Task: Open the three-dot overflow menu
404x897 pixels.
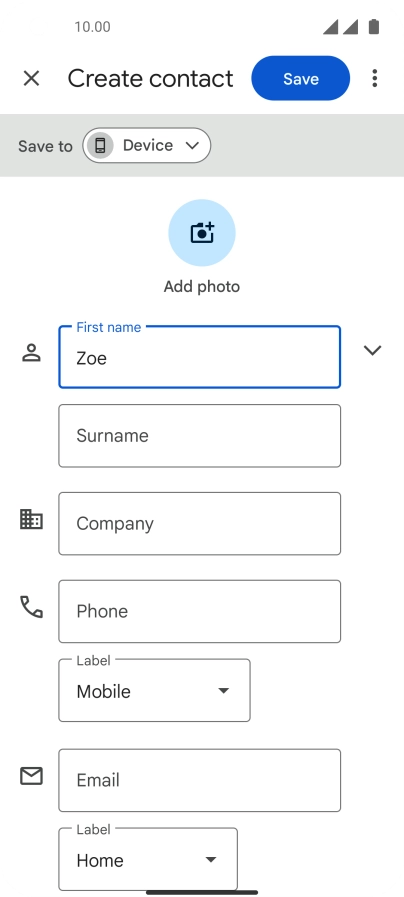Action: pos(374,78)
